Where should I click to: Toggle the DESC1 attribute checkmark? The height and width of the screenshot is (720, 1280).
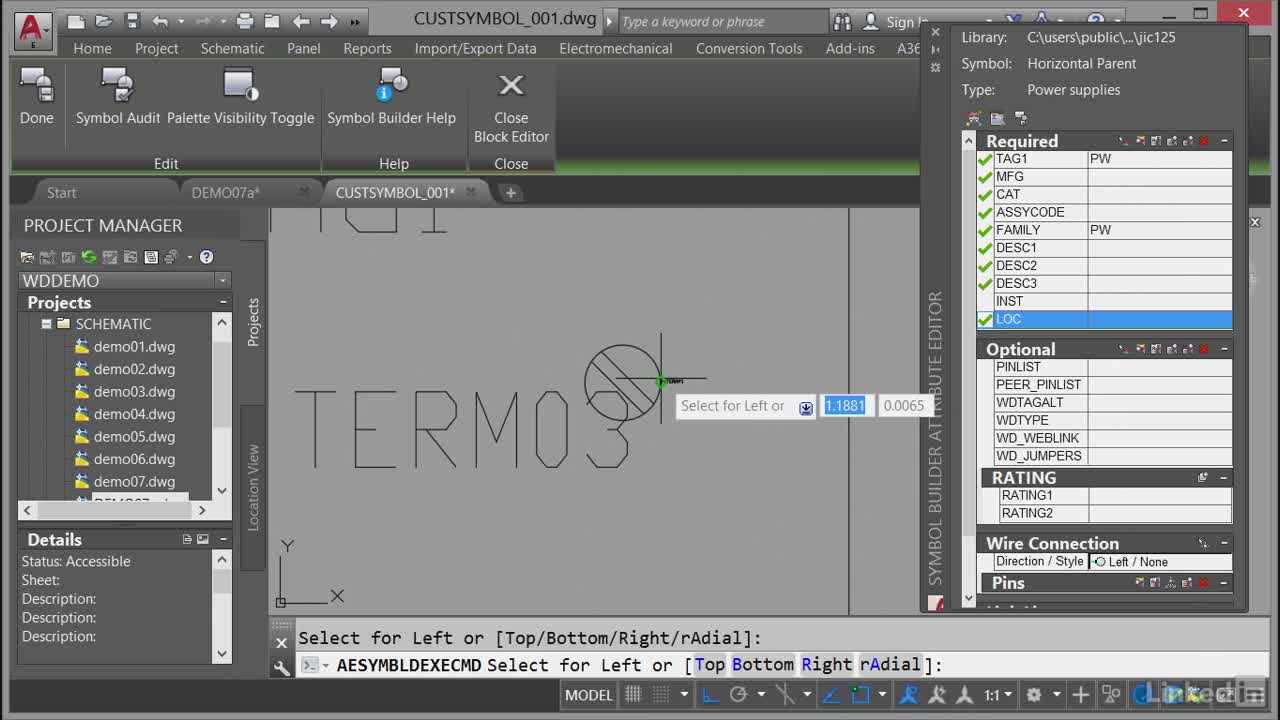pos(985,248)
